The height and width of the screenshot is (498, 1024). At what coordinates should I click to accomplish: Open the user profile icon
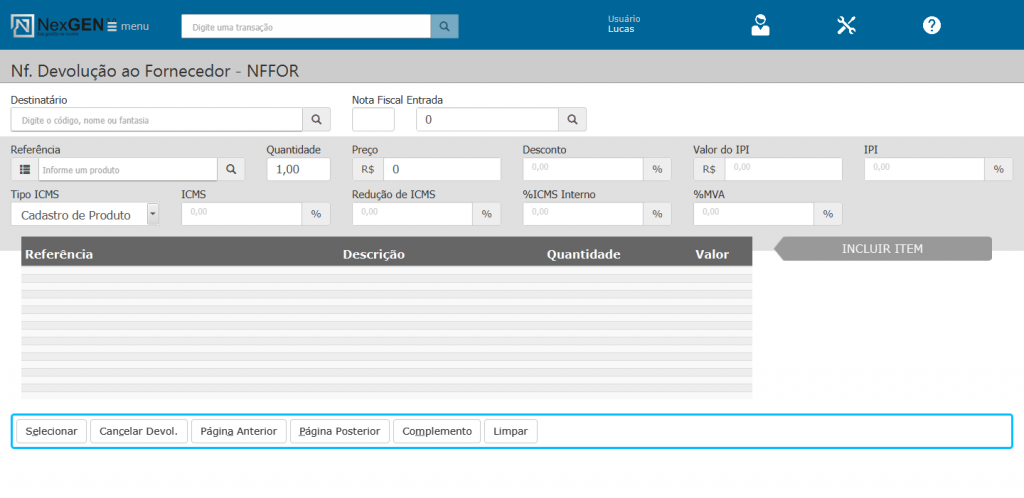pyautogui.click(x=761, y=26)
